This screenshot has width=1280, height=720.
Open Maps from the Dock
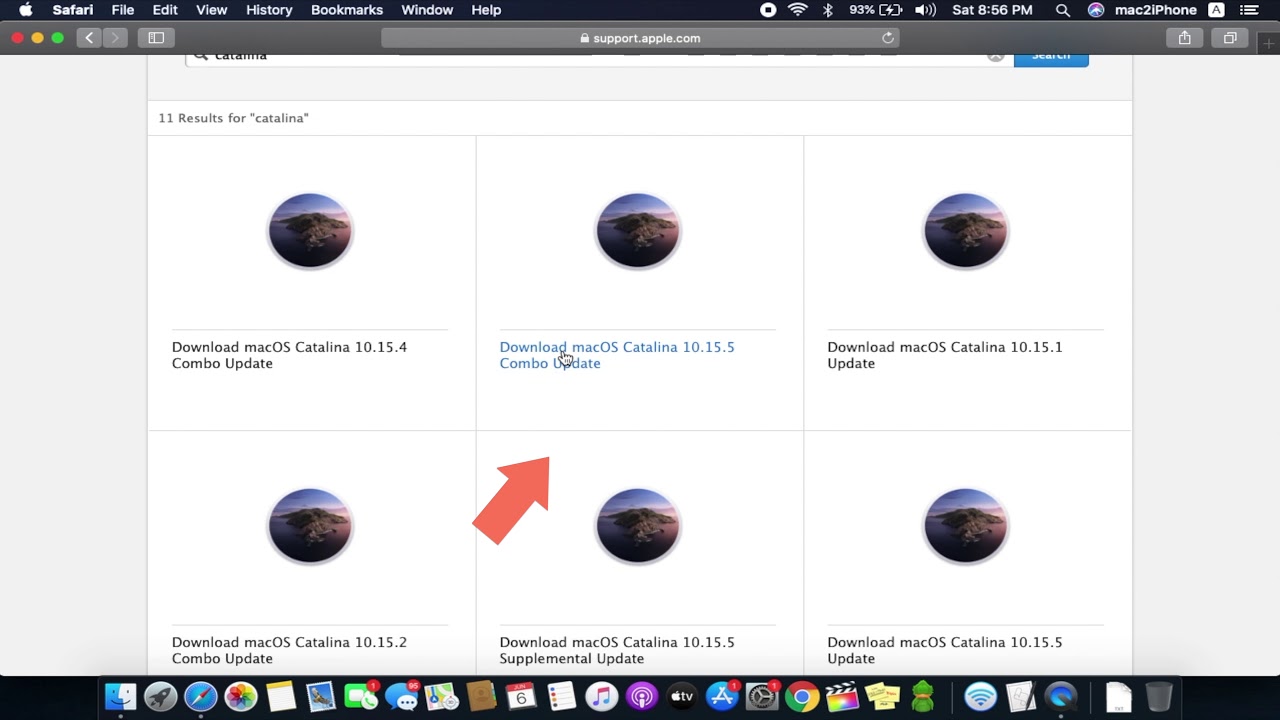[x=441, y=696]
